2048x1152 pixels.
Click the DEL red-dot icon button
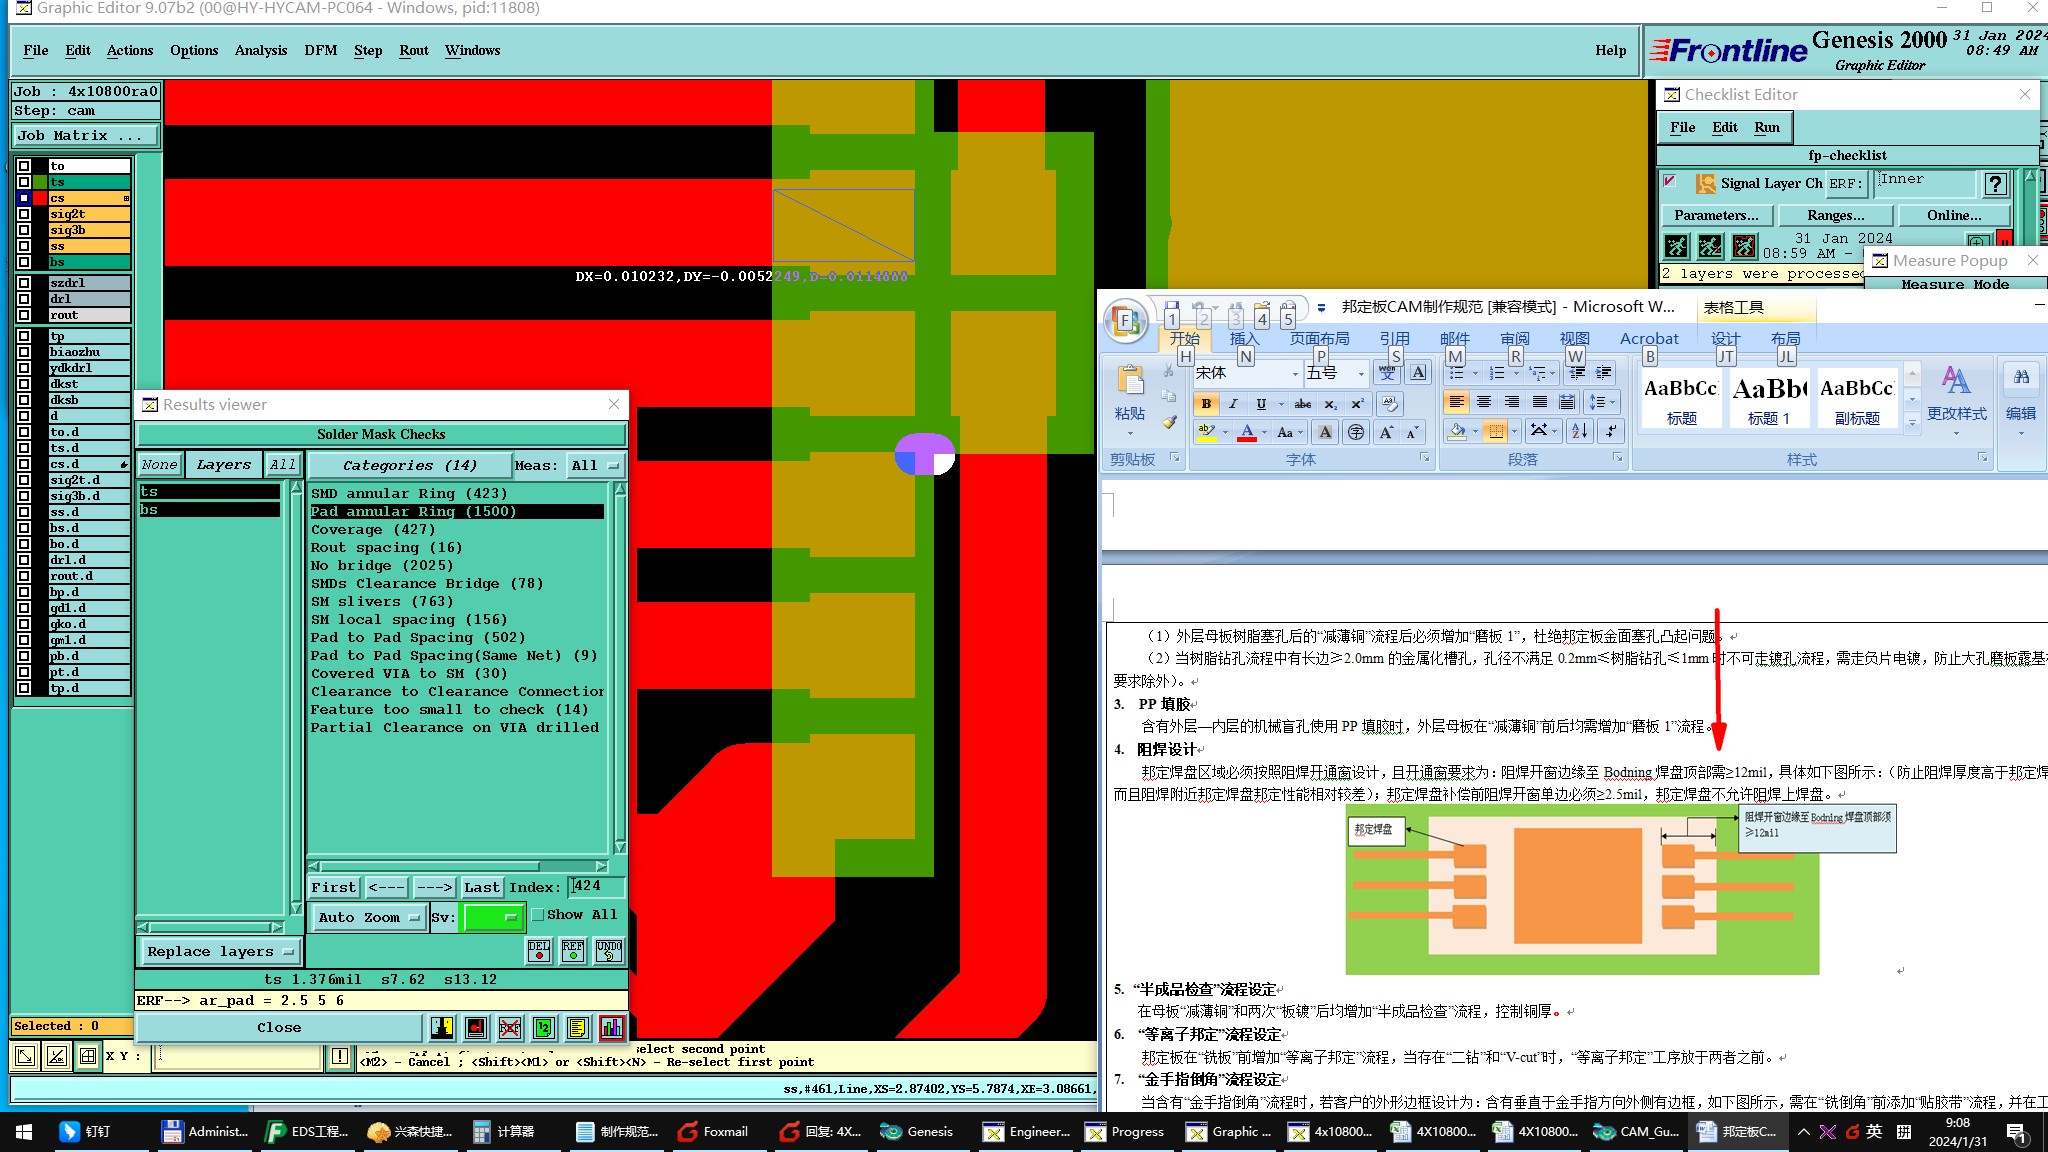pos(539,950)
